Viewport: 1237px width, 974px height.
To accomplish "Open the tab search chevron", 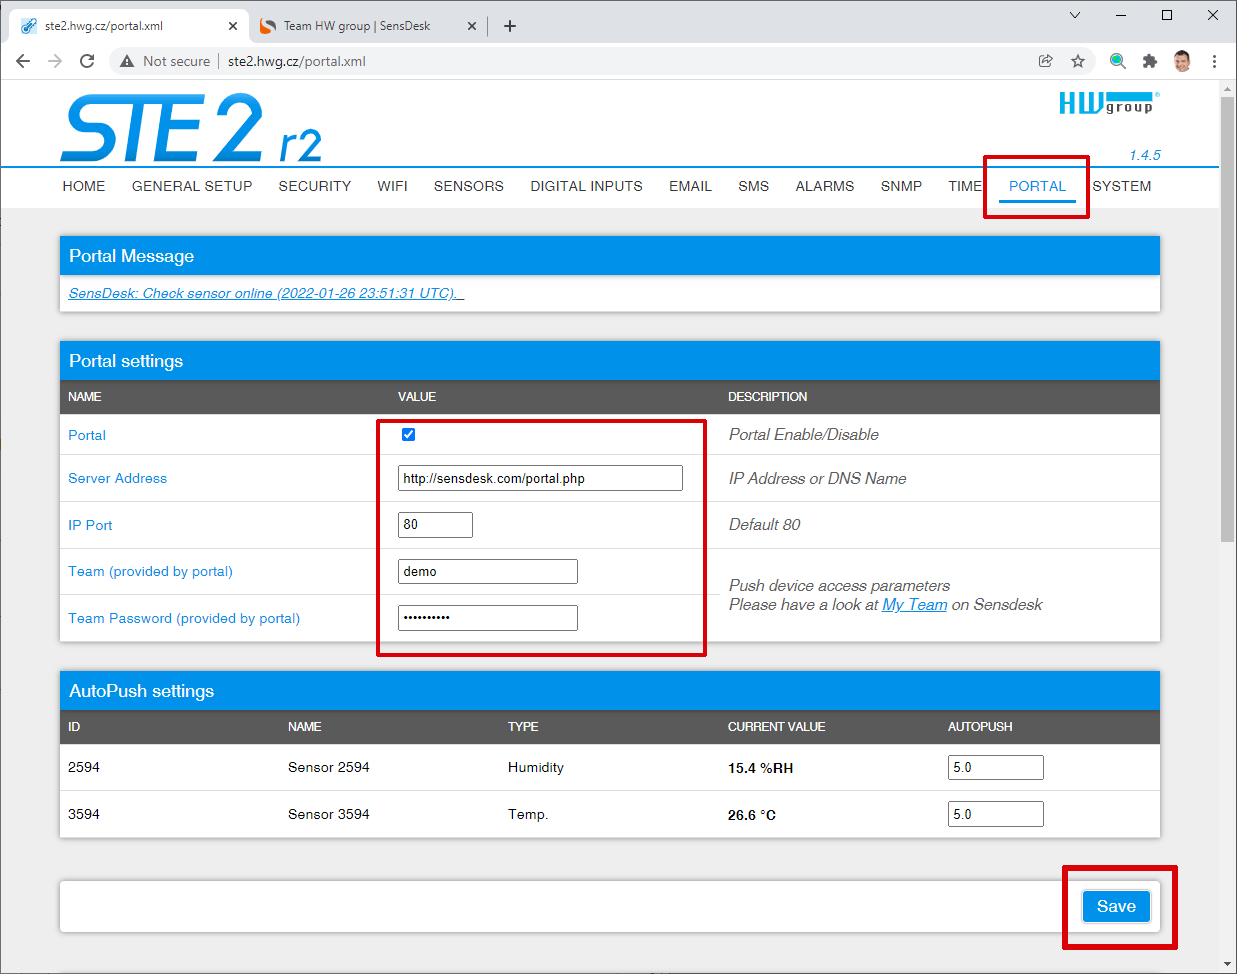I will (1075, 15).
